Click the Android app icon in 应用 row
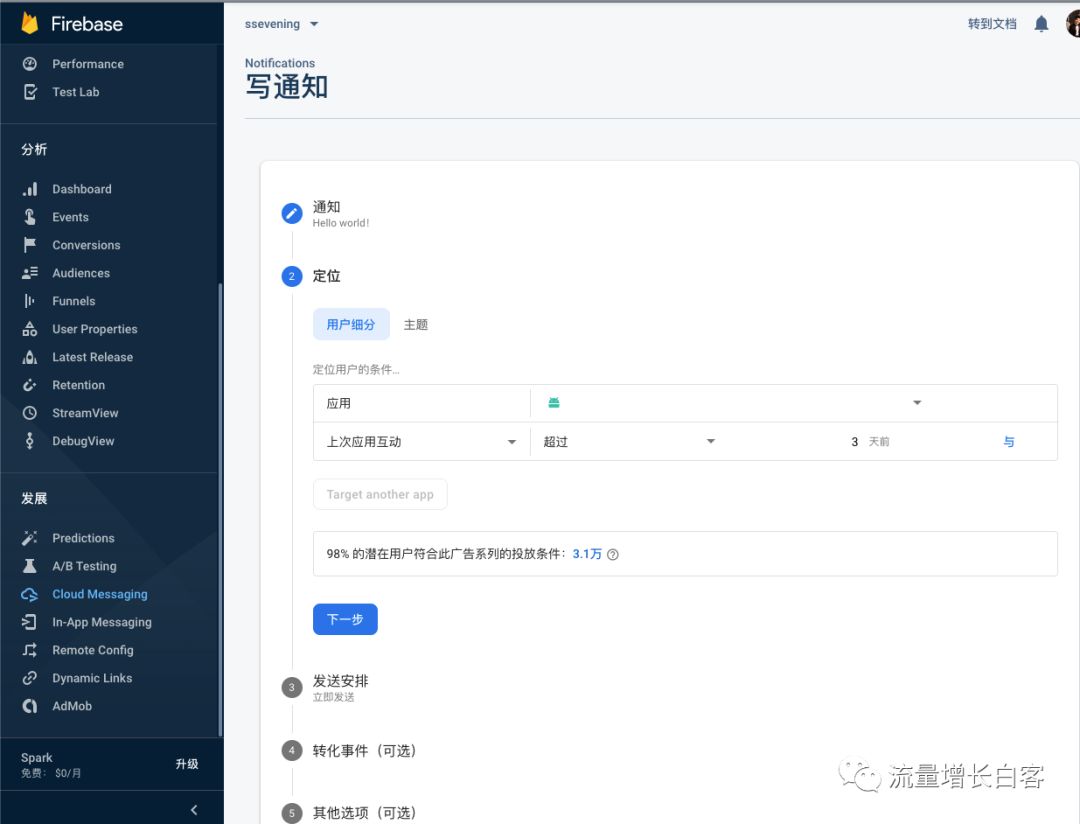Image resolution: width=1080 pixels, height=824 pixels. point(553,403)
